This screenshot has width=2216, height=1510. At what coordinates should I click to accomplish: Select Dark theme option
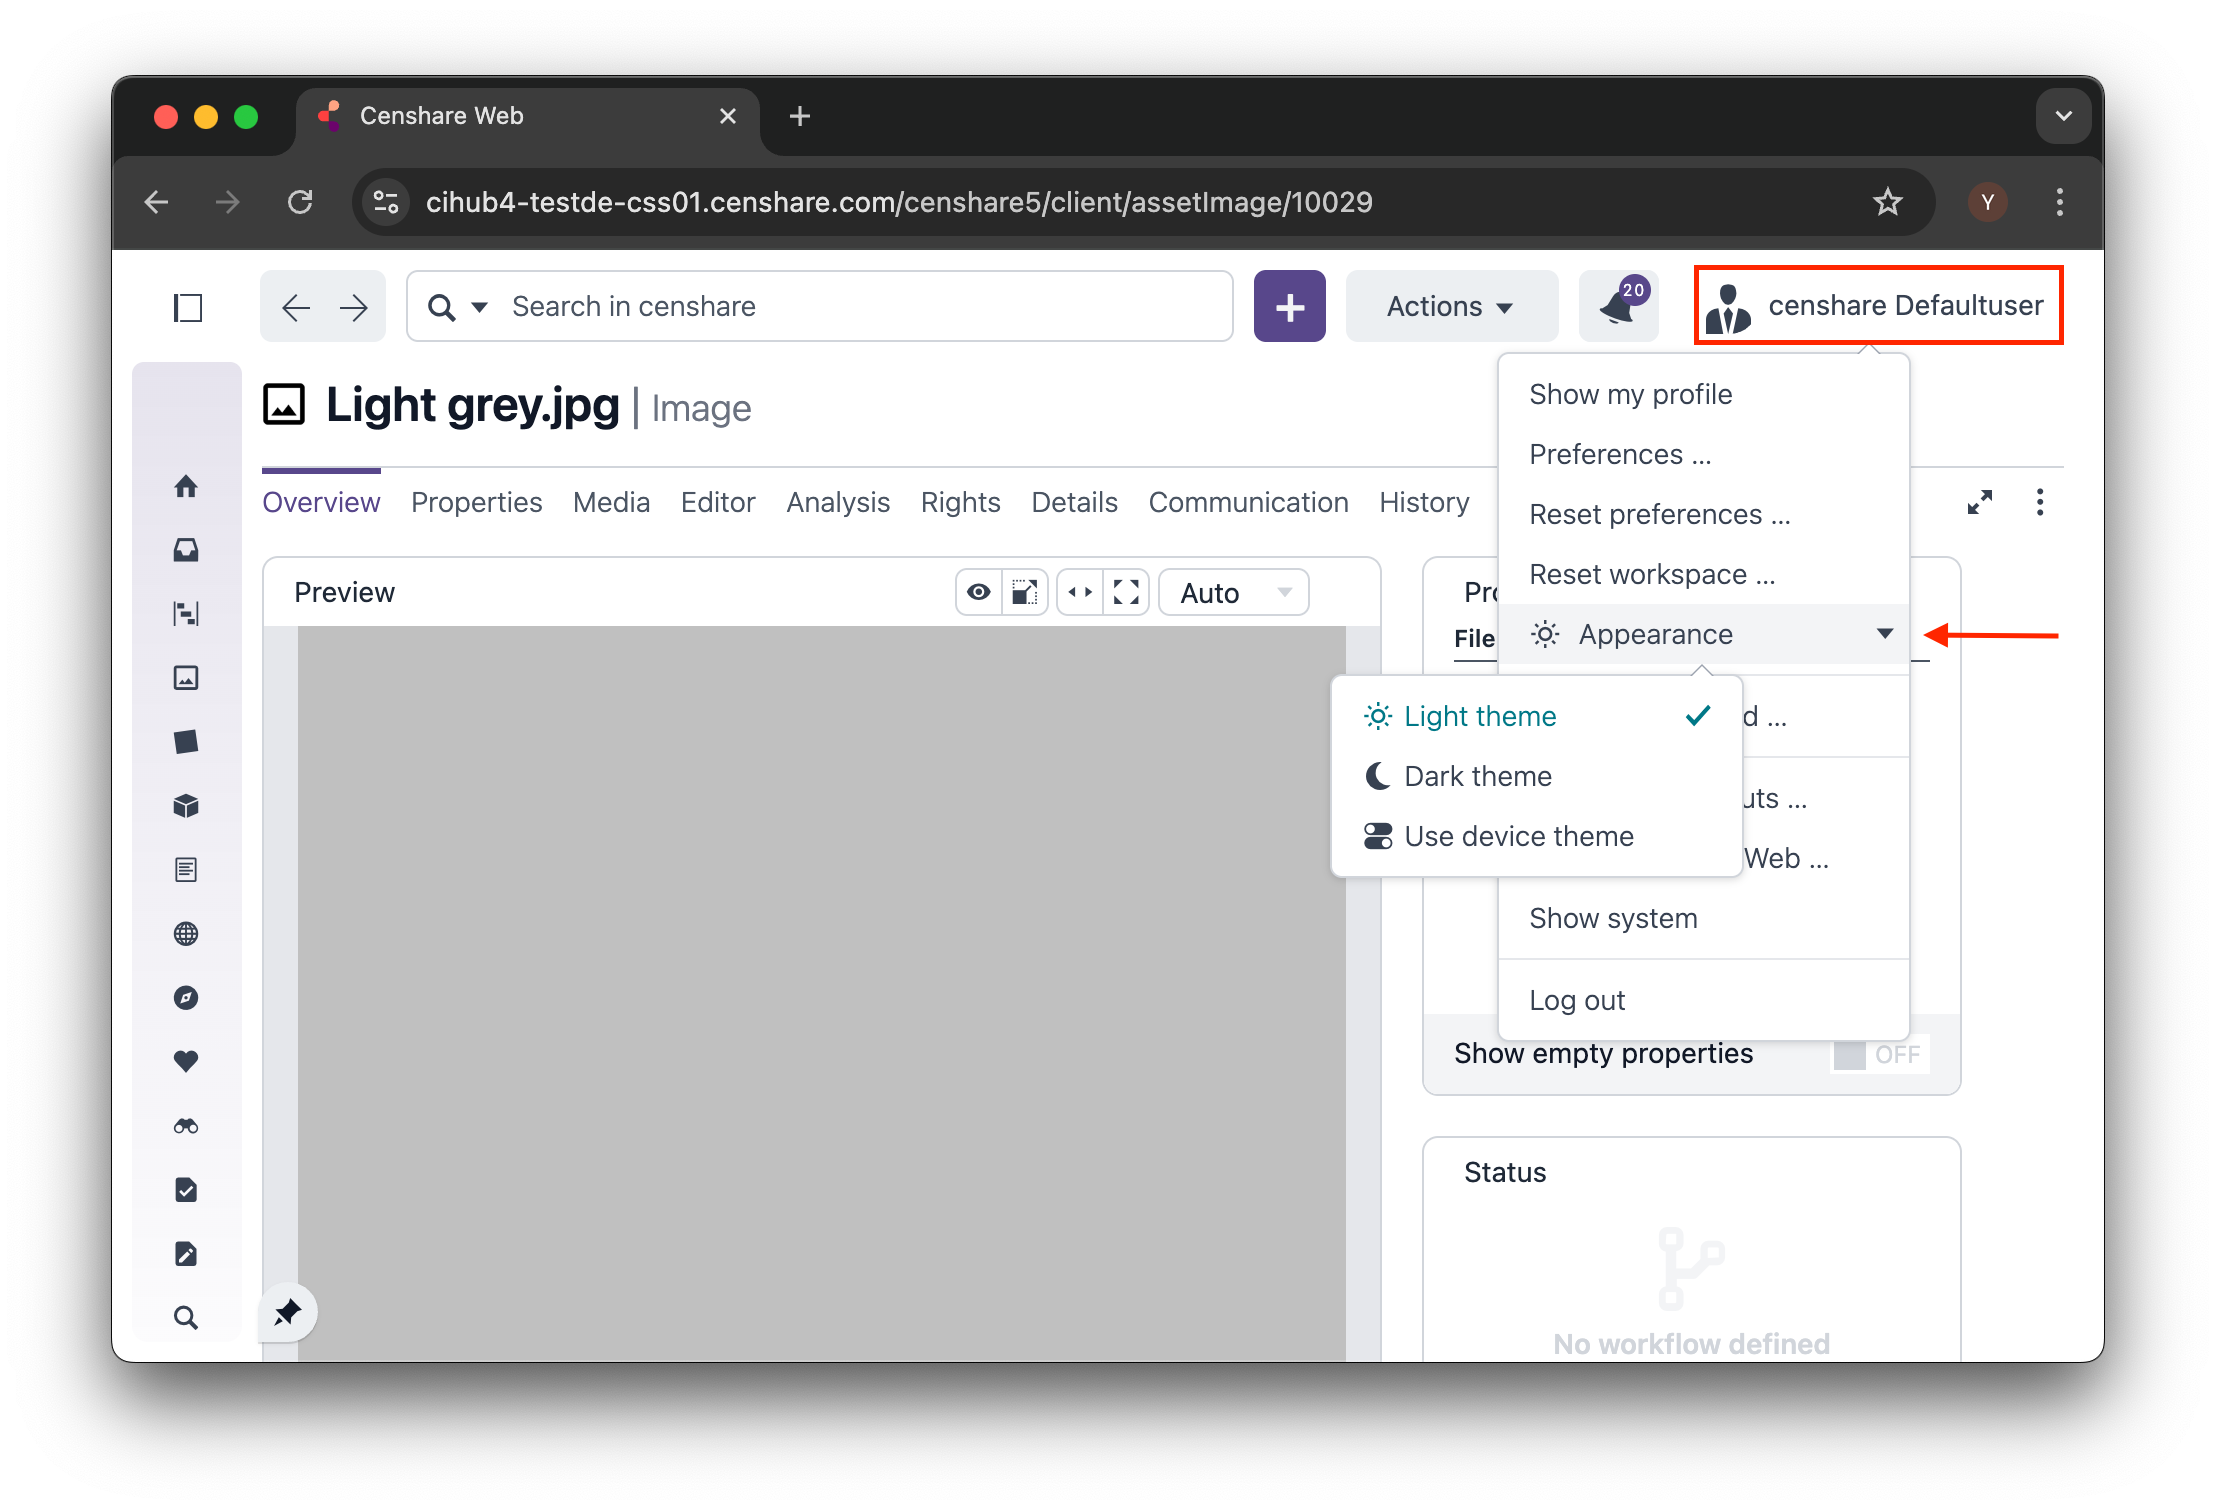pos(1477,776)
